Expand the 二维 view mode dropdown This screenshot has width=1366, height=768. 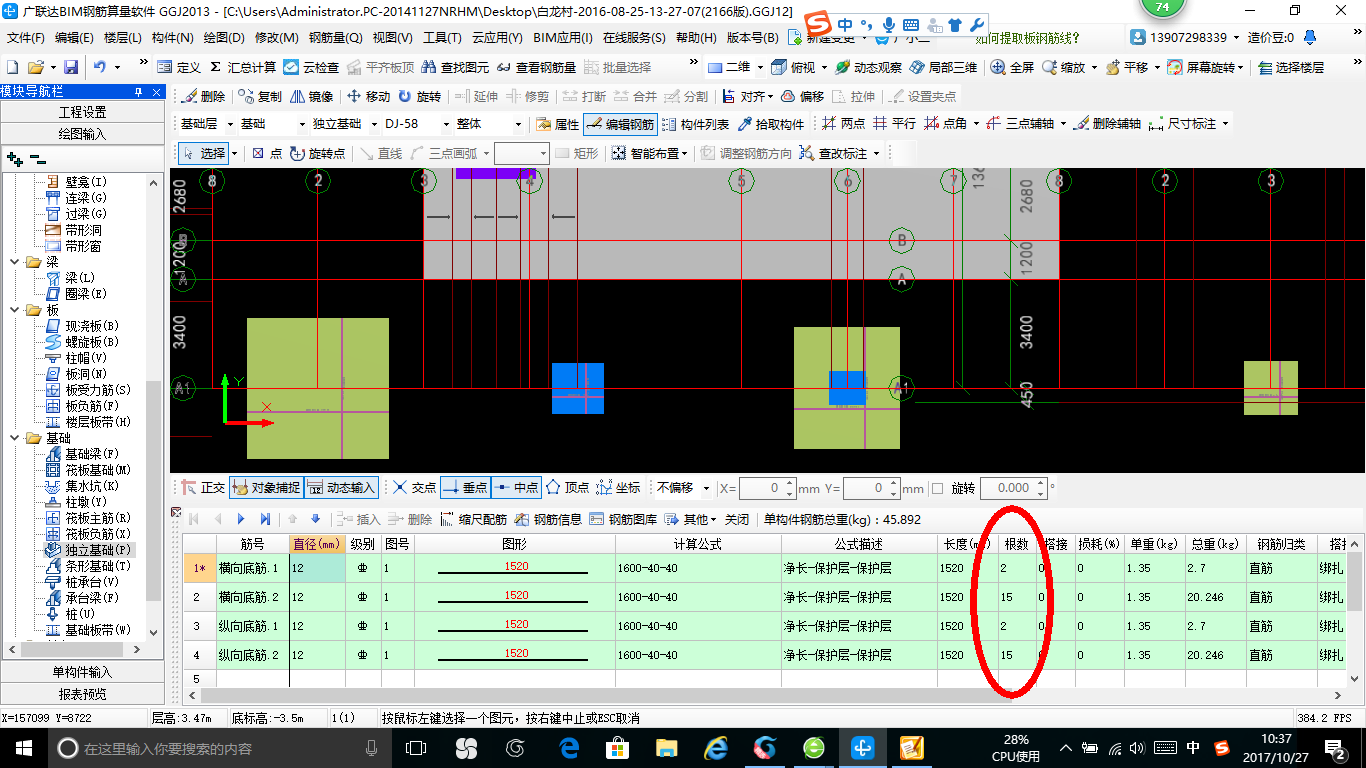(x=759, y=67)
